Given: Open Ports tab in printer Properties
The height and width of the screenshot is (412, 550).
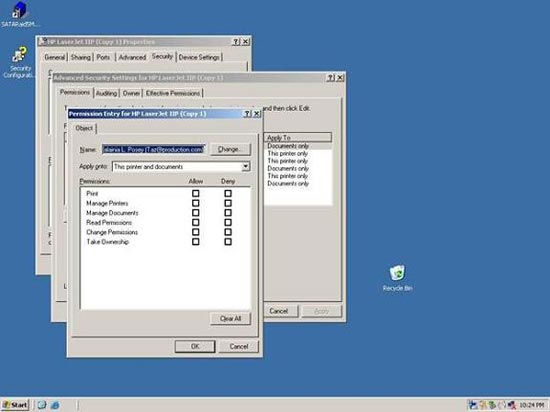Looking at the screenshot, I should tap(103, 57).
